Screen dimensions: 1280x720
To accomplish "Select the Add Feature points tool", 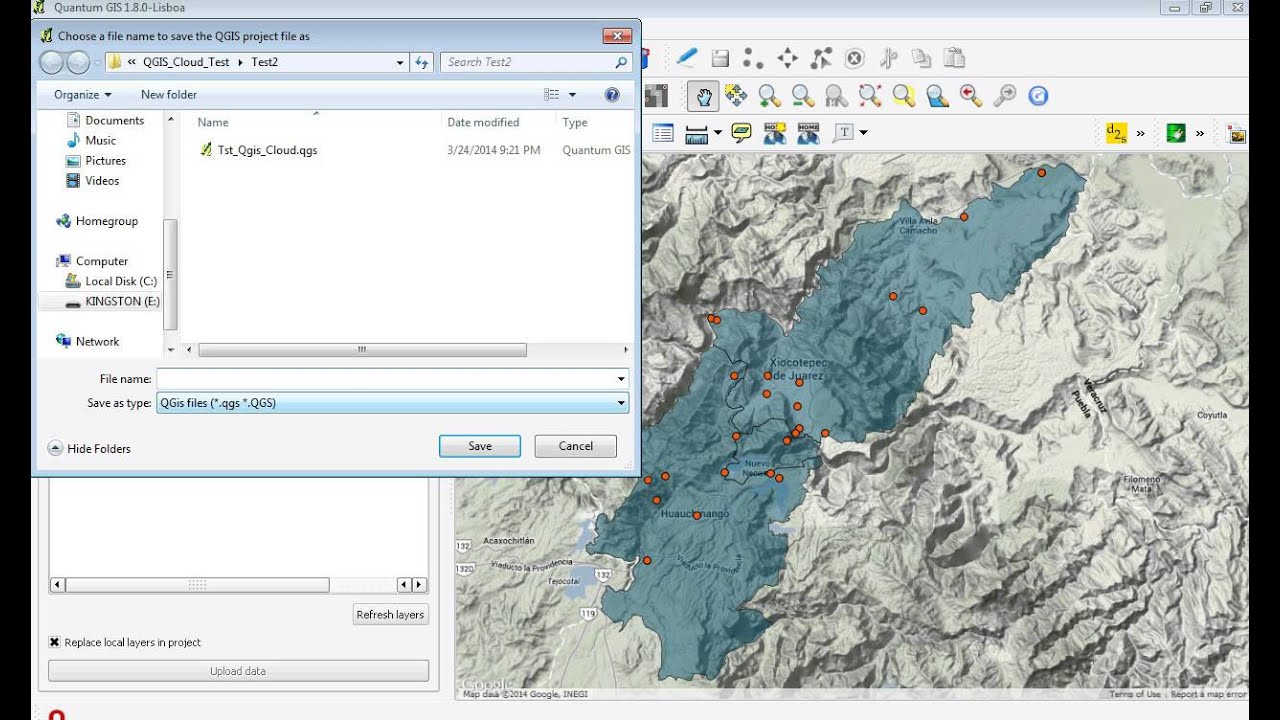I will click(753, 58).
